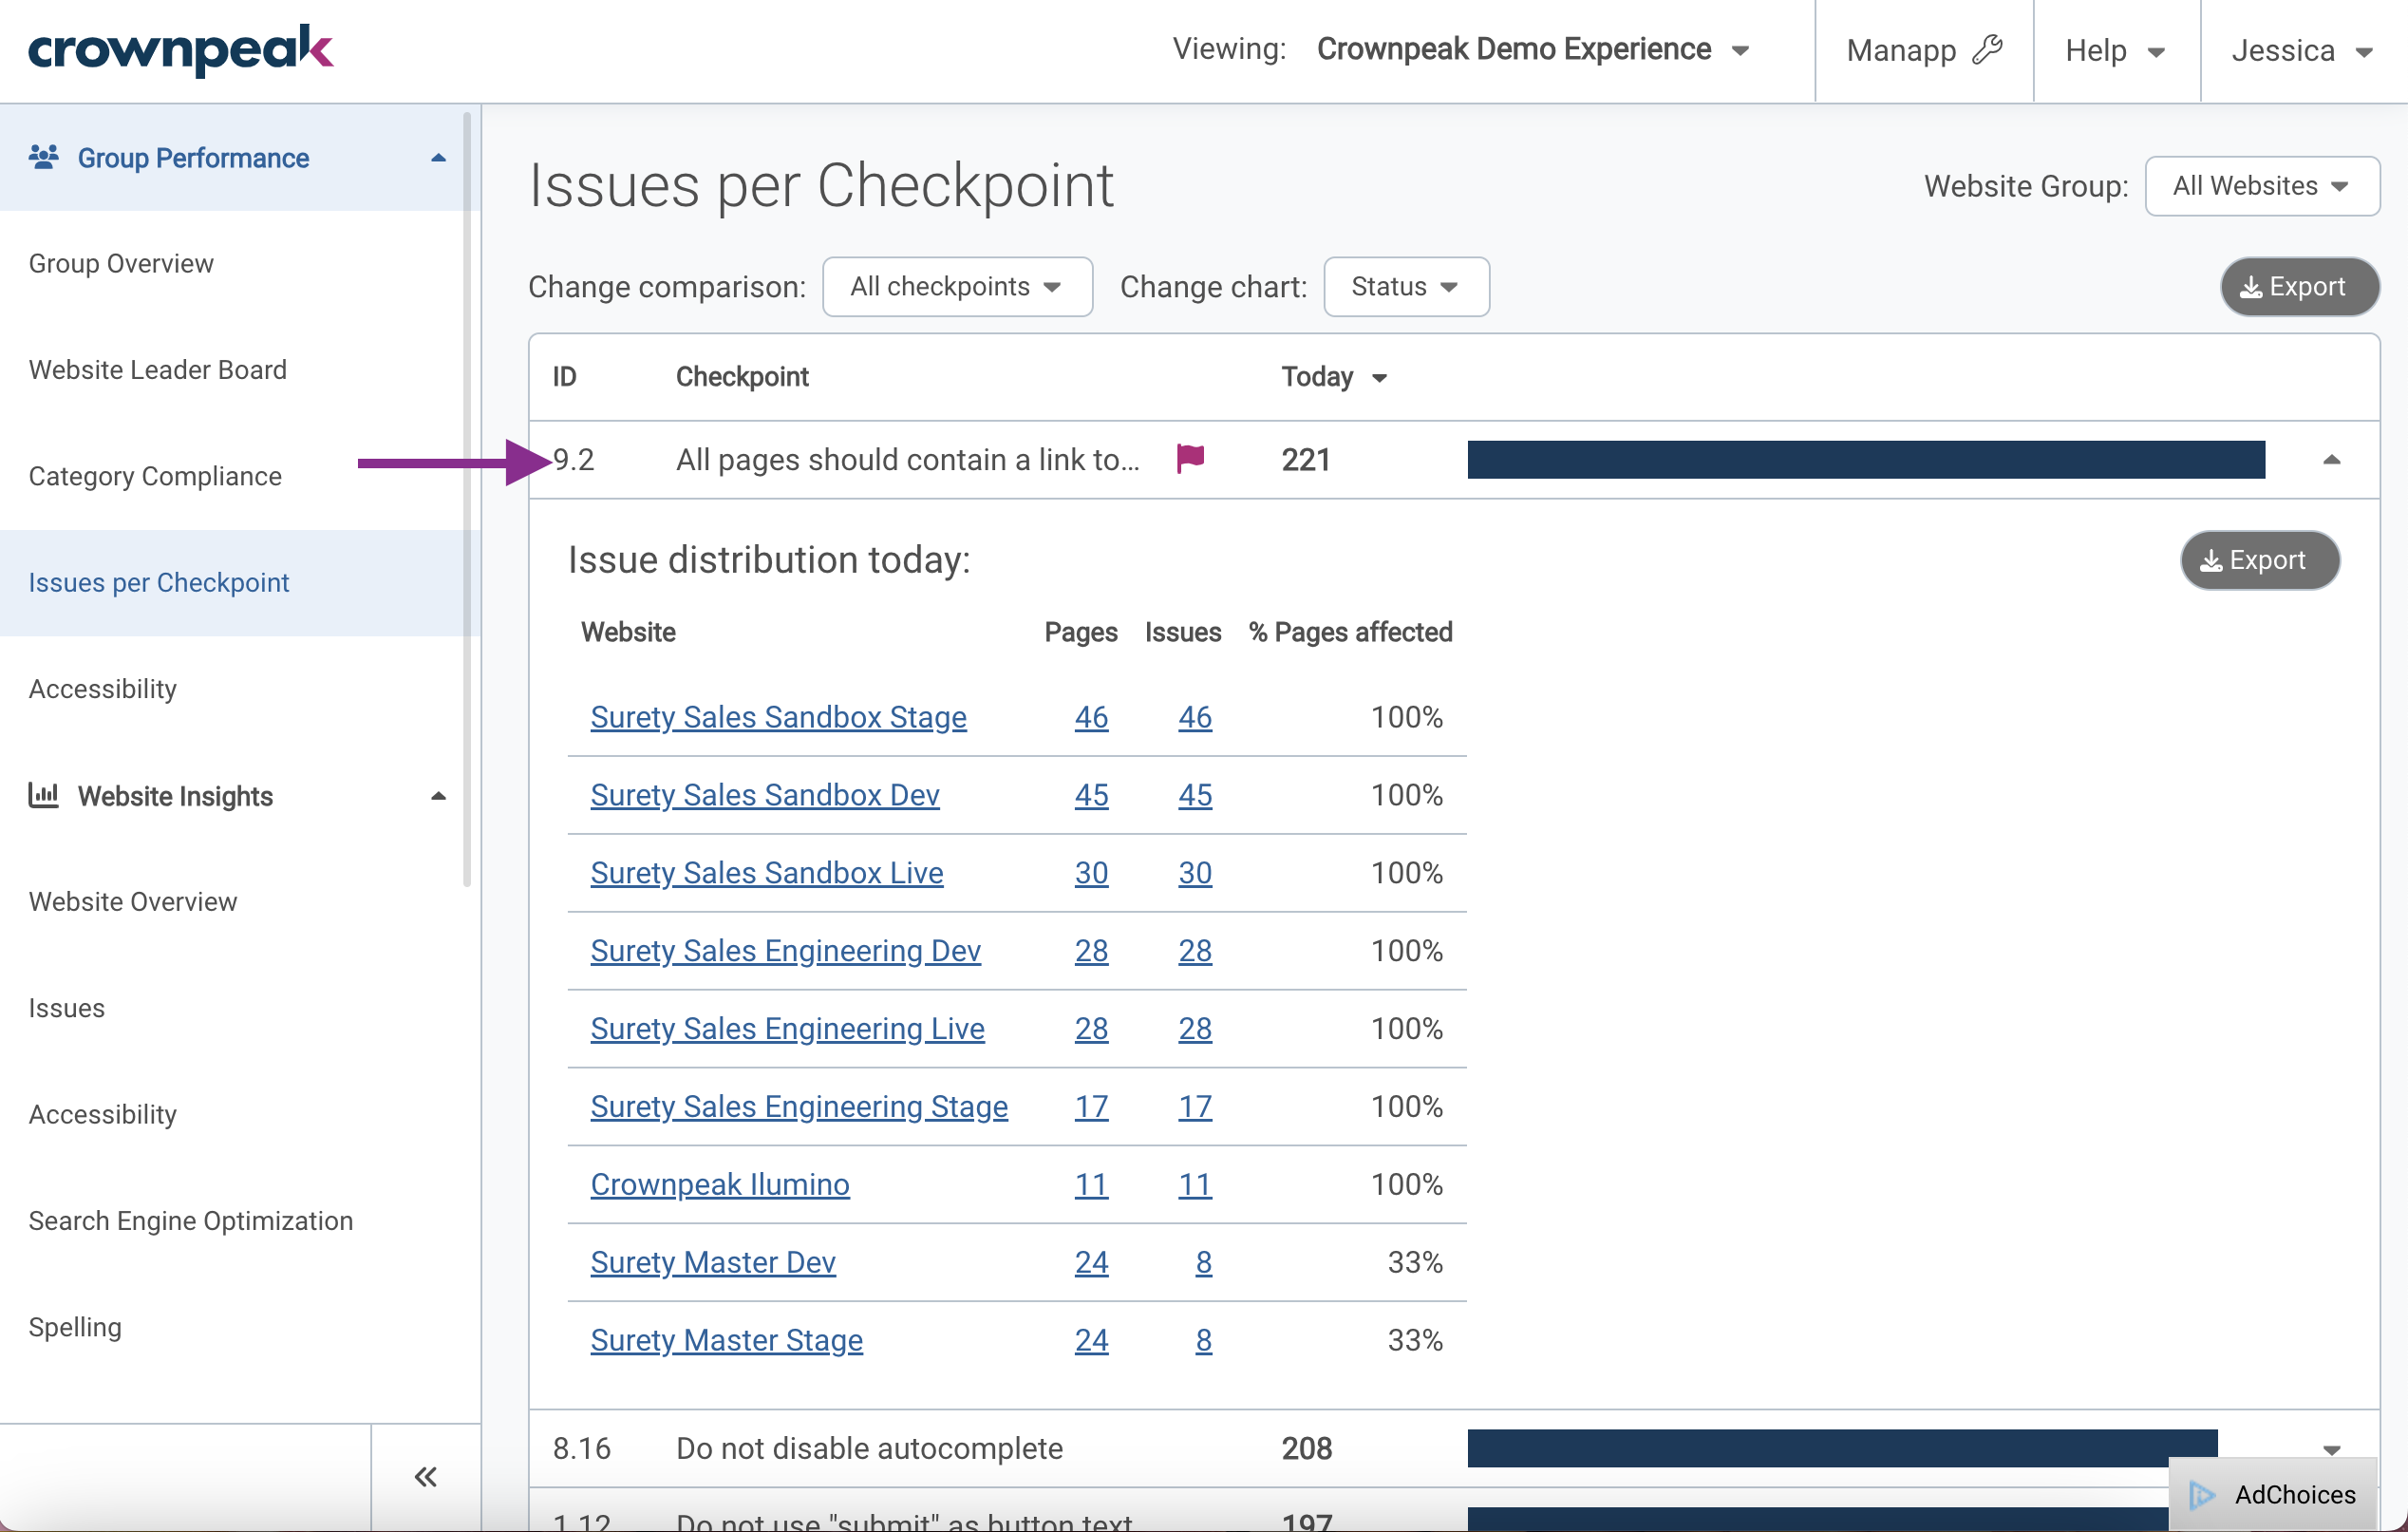Open Surety Master Dev link
This screenshot has height=1532, width=2408.
tap(713, 1263)
